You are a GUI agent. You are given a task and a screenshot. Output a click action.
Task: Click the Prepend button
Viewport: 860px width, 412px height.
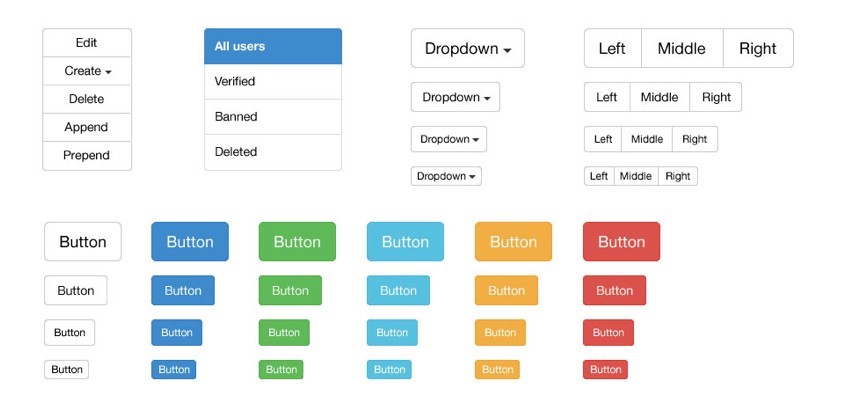pyautogui.click(x=87, y=155)
